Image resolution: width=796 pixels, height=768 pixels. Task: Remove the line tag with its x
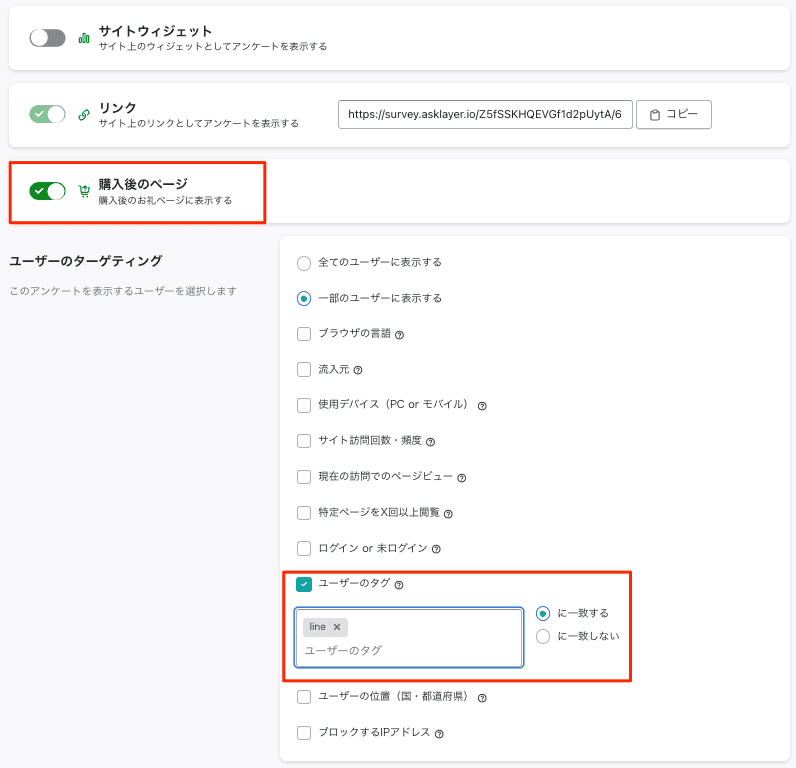[x=337, y=627]
